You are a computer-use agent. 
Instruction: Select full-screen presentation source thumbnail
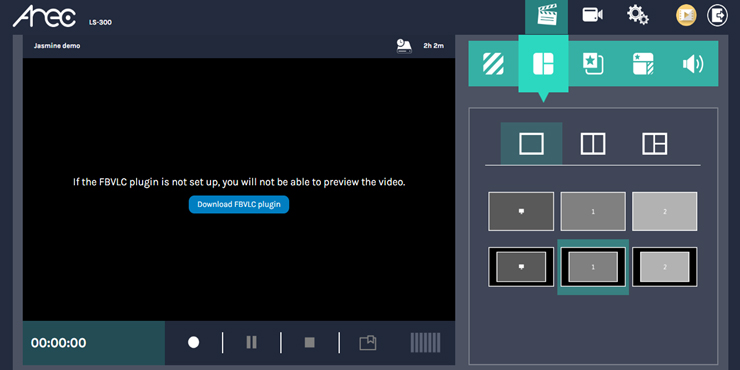coord(521,211)
